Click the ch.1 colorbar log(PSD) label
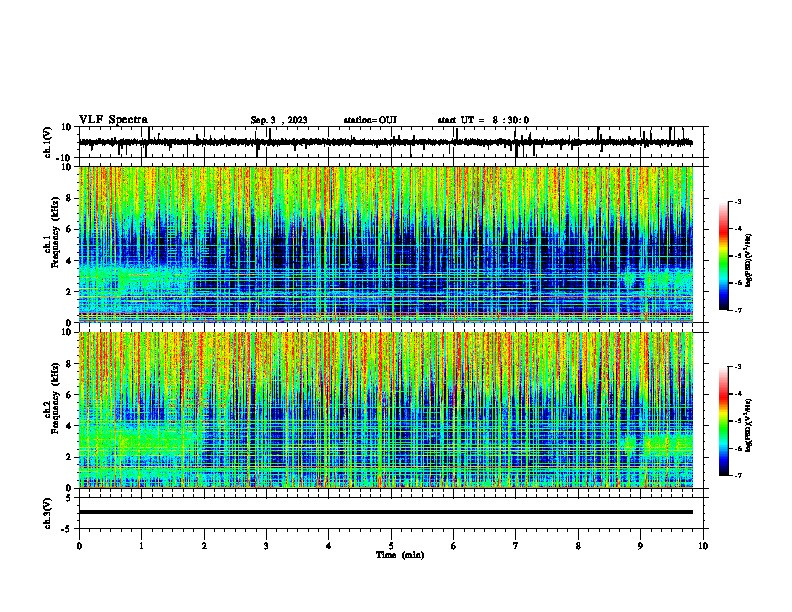The width and height of the screenshot is (792, 612). pos(748,261)
